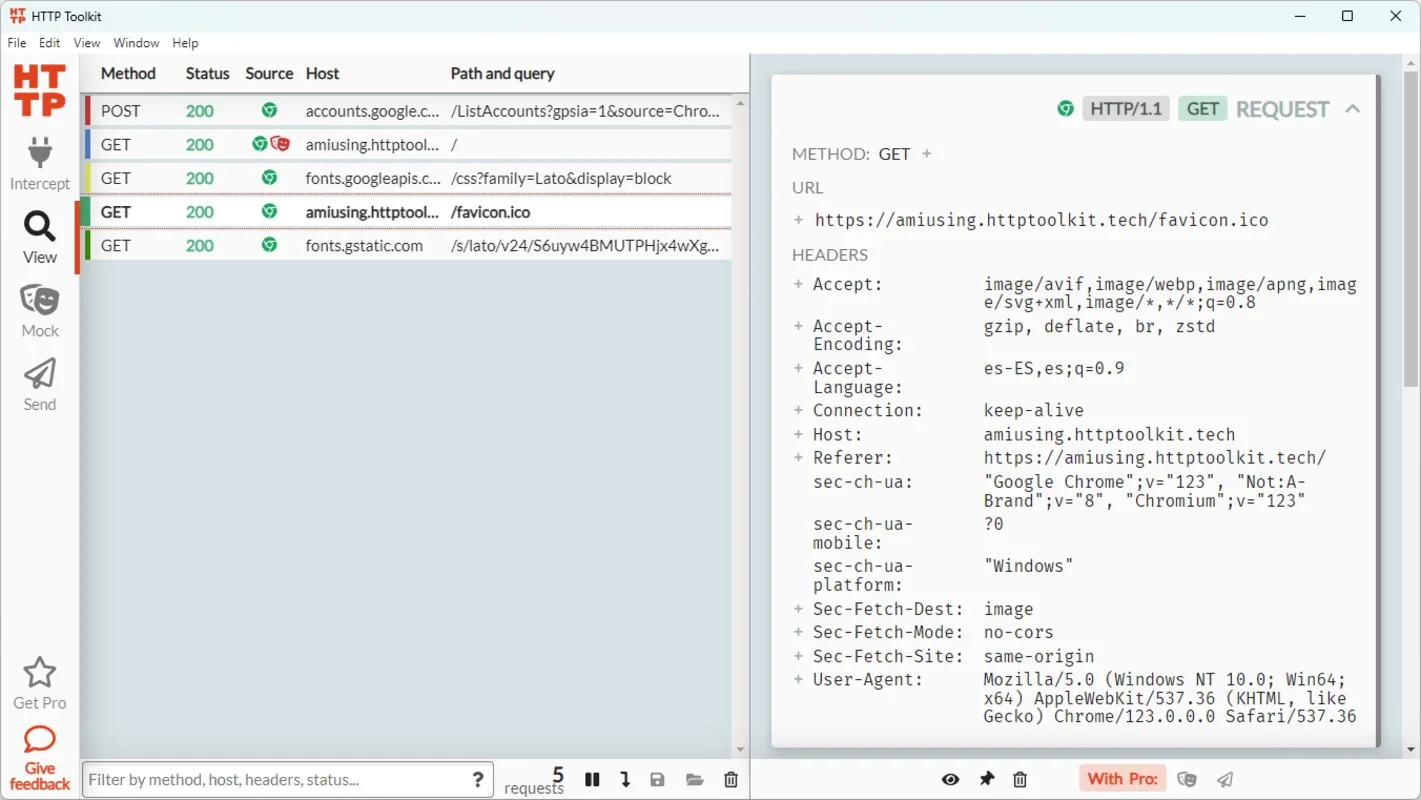Screen dimensions: 1421x800
Task: Click the Status column header
Action: (x=207, y=73)
